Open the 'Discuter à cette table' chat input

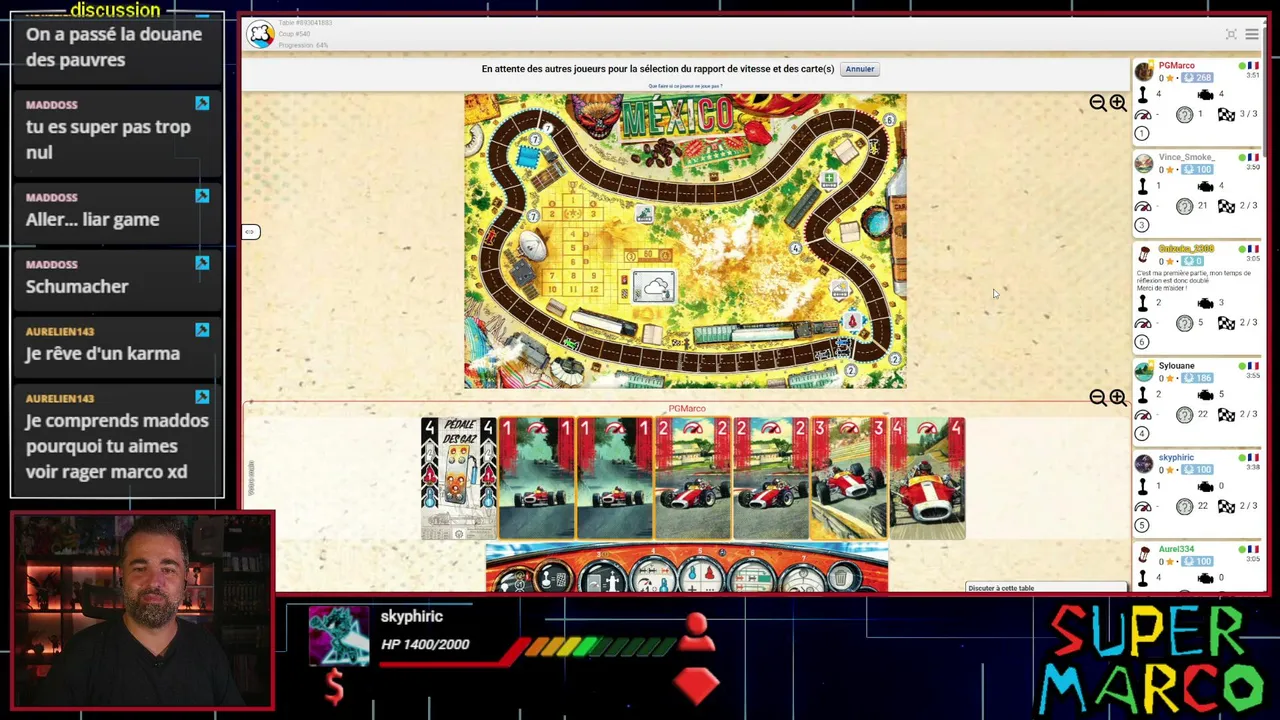(x=1046, y=588)
